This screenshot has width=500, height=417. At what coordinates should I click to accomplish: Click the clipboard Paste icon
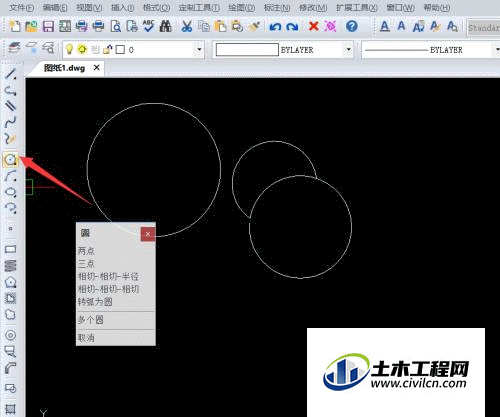click(220, 26)
